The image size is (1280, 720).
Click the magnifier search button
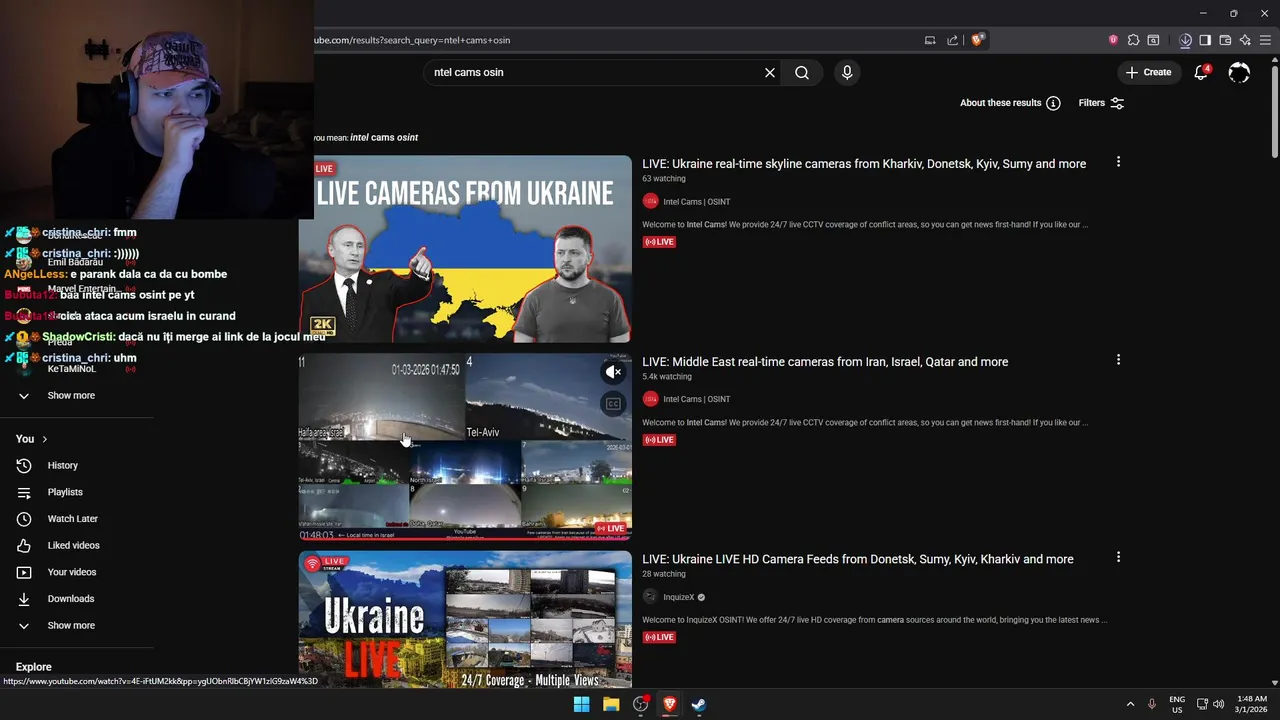coord(802,72)
